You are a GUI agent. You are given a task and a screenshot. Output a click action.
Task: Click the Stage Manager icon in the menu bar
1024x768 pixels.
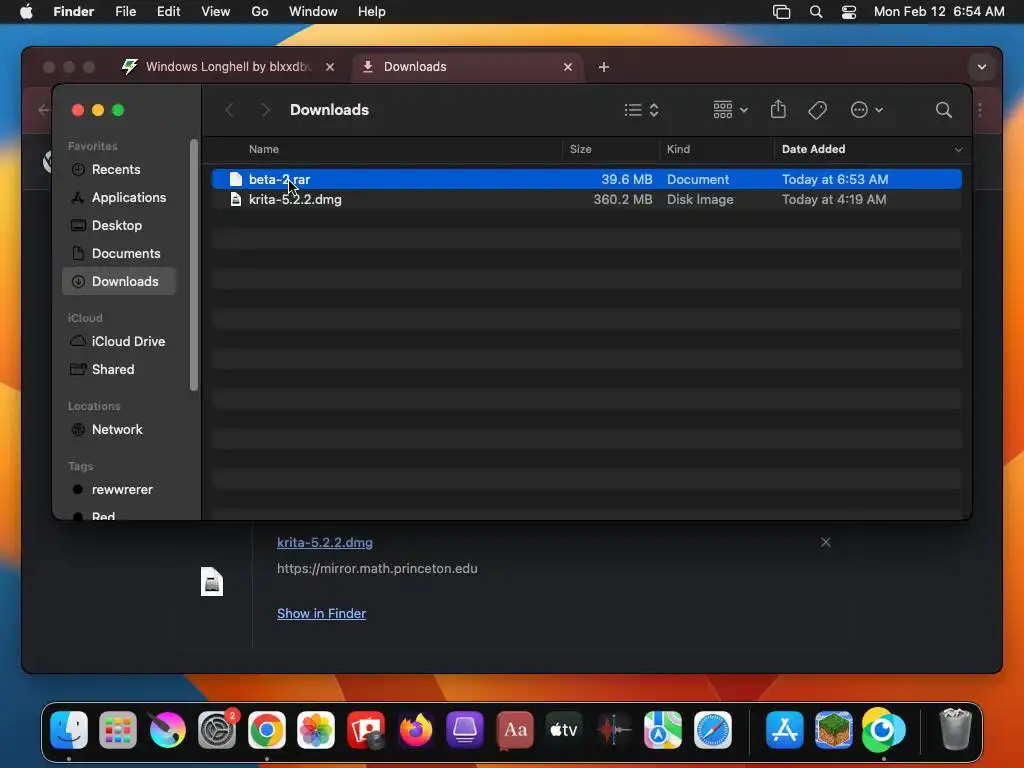[x=781, y=12]
